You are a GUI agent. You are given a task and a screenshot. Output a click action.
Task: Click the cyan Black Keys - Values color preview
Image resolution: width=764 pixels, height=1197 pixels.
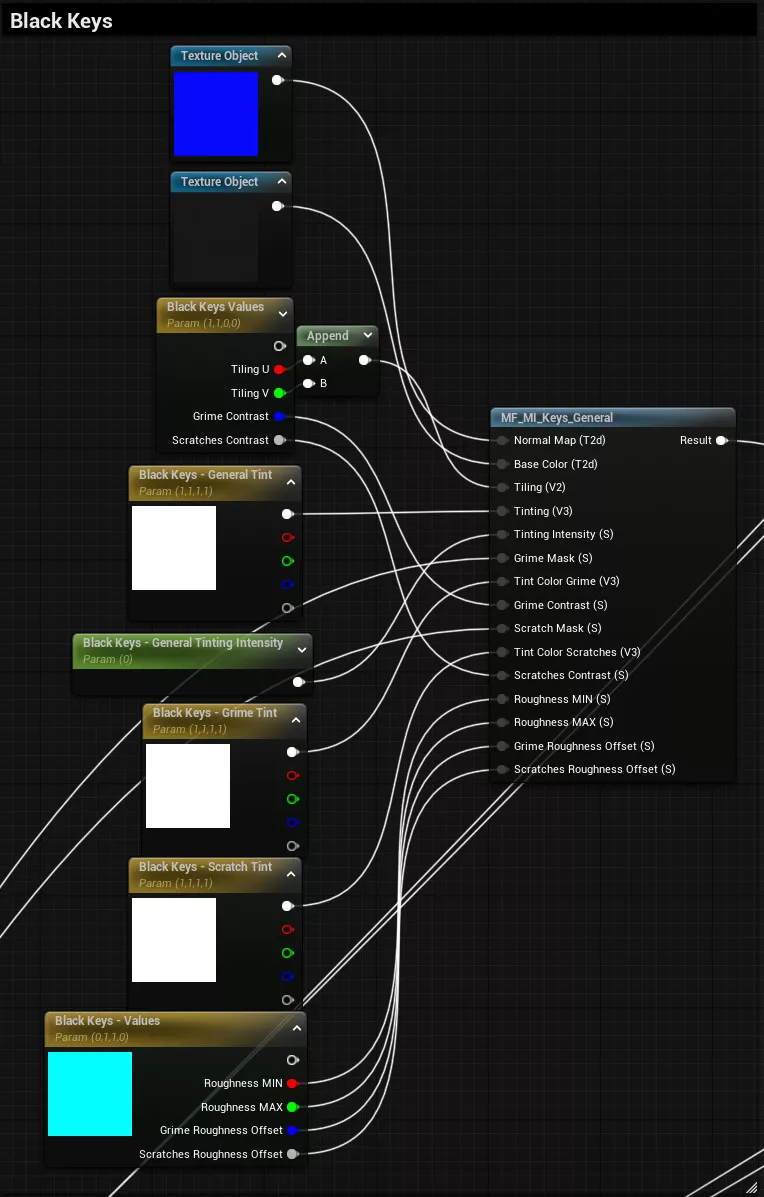point(90,1094)
